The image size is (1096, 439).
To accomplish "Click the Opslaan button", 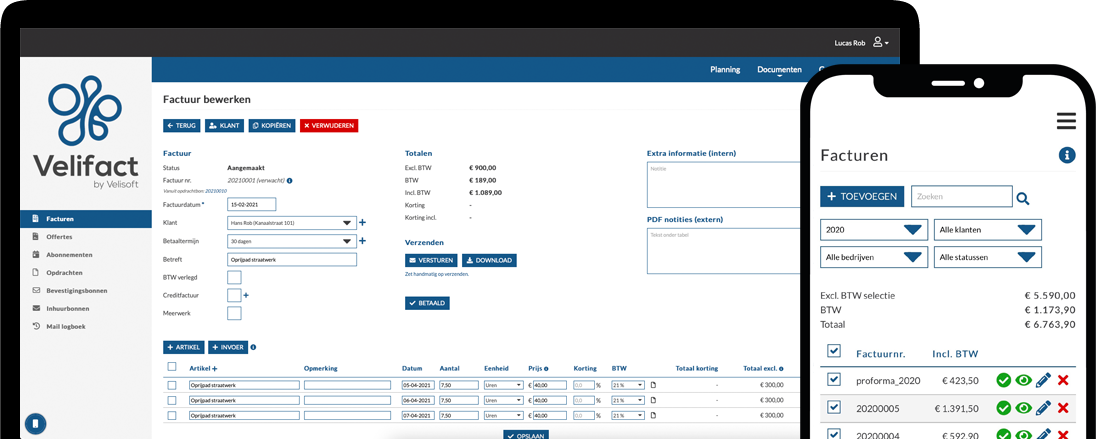I will (x=526, y=434).
